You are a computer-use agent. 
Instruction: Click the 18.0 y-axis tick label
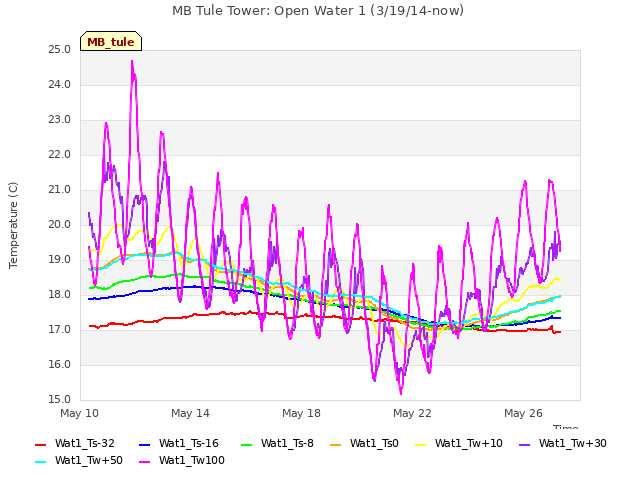pyautogui.click(x=60, y=295)
